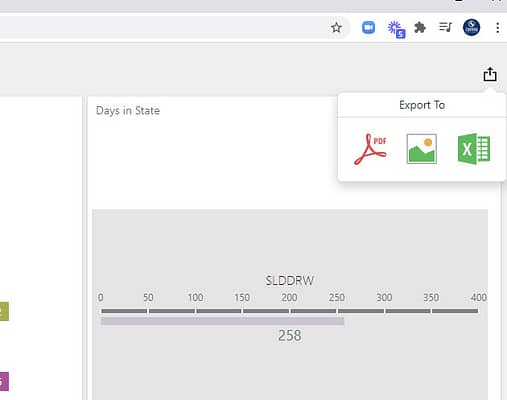Click the 400 scale mark on gauge
Viewport: 507px width, 400px height.
478,297
